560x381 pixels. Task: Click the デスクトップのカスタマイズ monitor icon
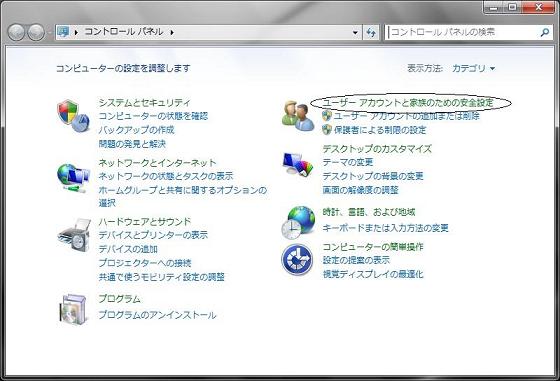298,164
